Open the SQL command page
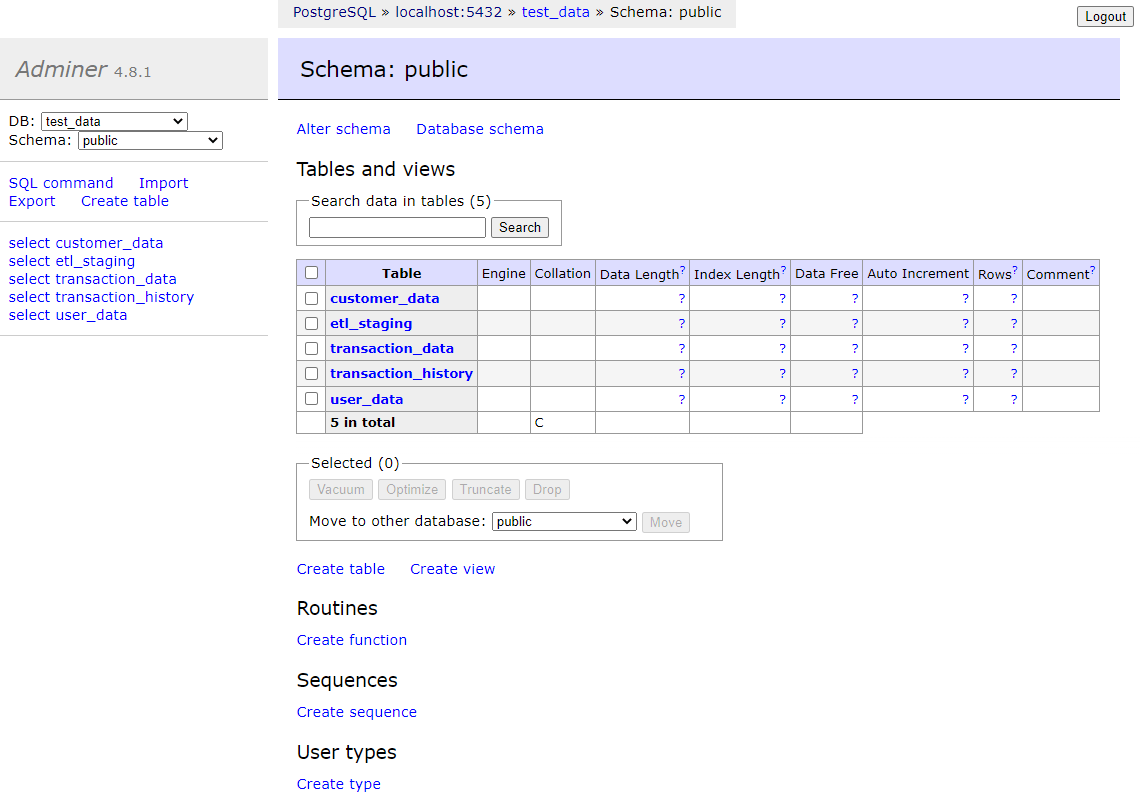1140x807 pixels. [61, 183]
